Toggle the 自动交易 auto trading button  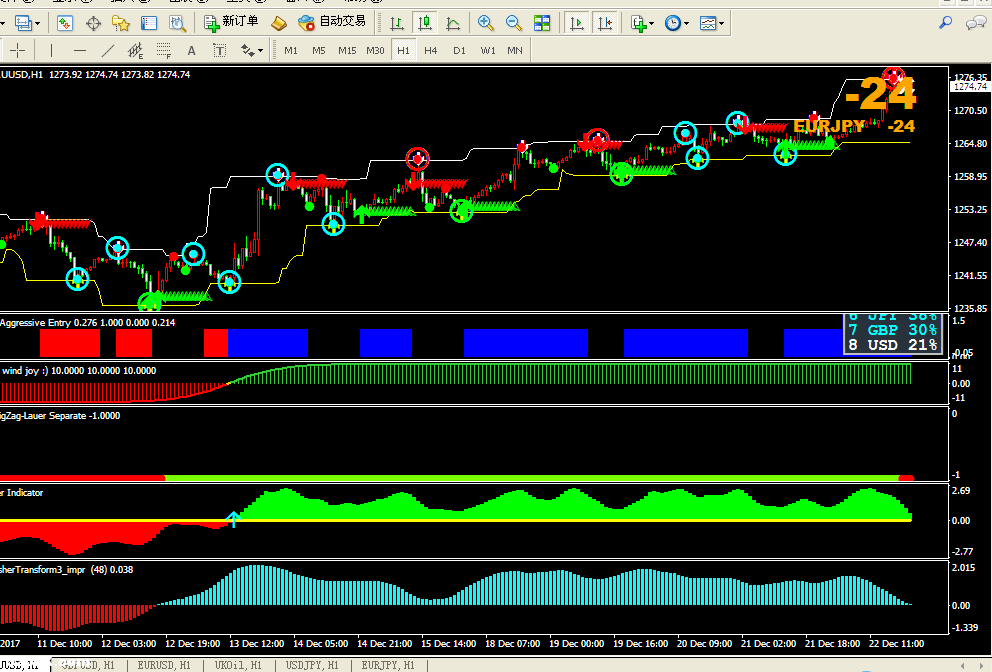(332, 23)
